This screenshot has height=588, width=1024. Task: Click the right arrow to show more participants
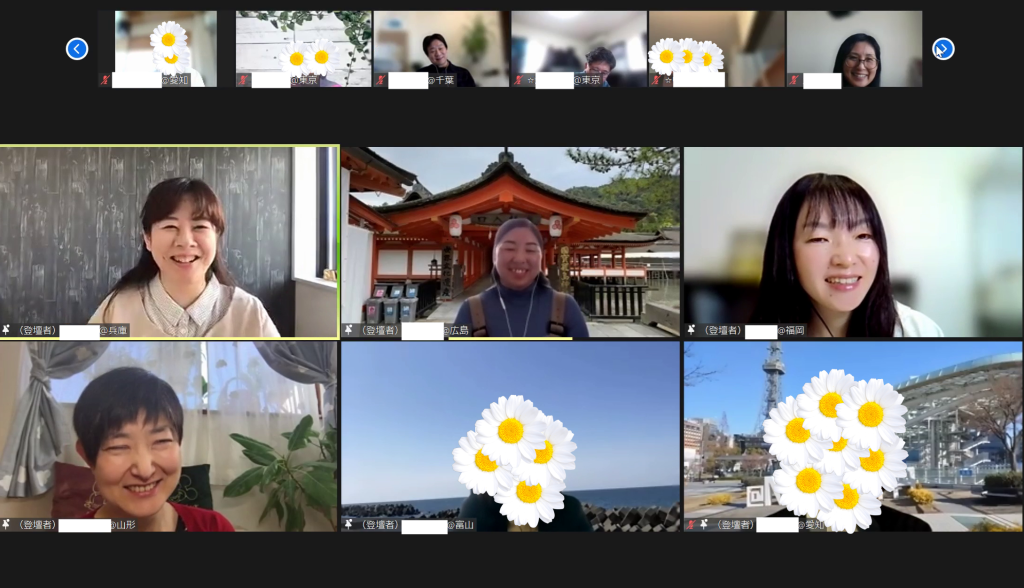click(942, 48)
